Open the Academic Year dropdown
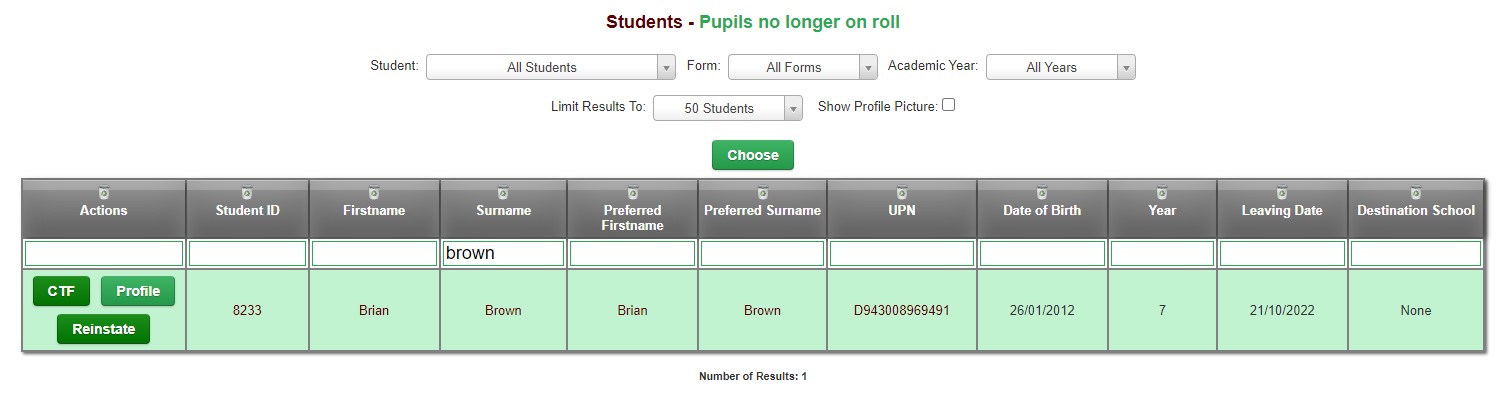1506x399 pixels. [1061, 67]
